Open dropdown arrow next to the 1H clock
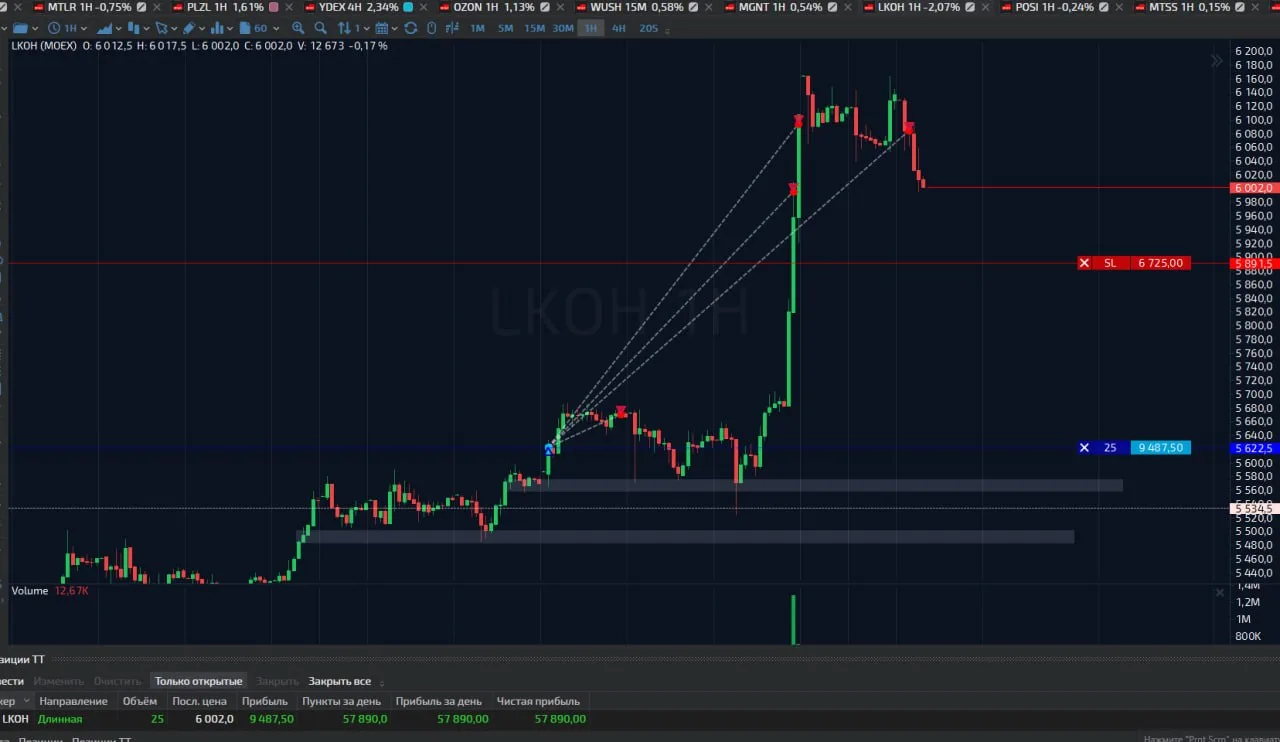The image size is (1280, 742). coord(84,28)
